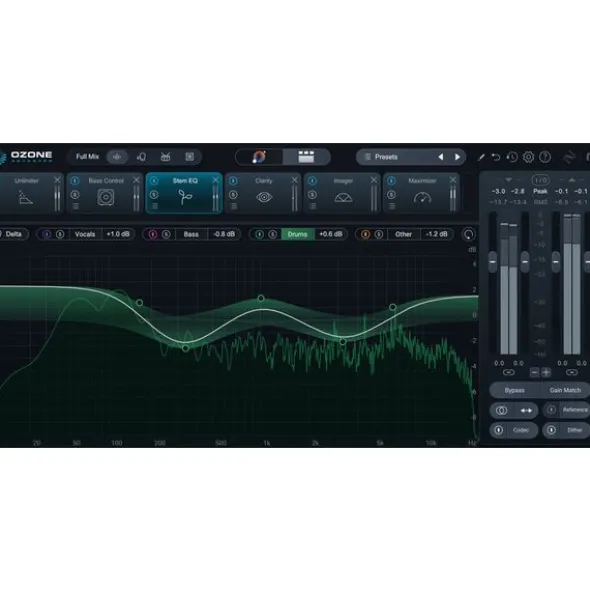Open the Bass Control speaker module
Screen dimensions: 590x591
point(106,197)
